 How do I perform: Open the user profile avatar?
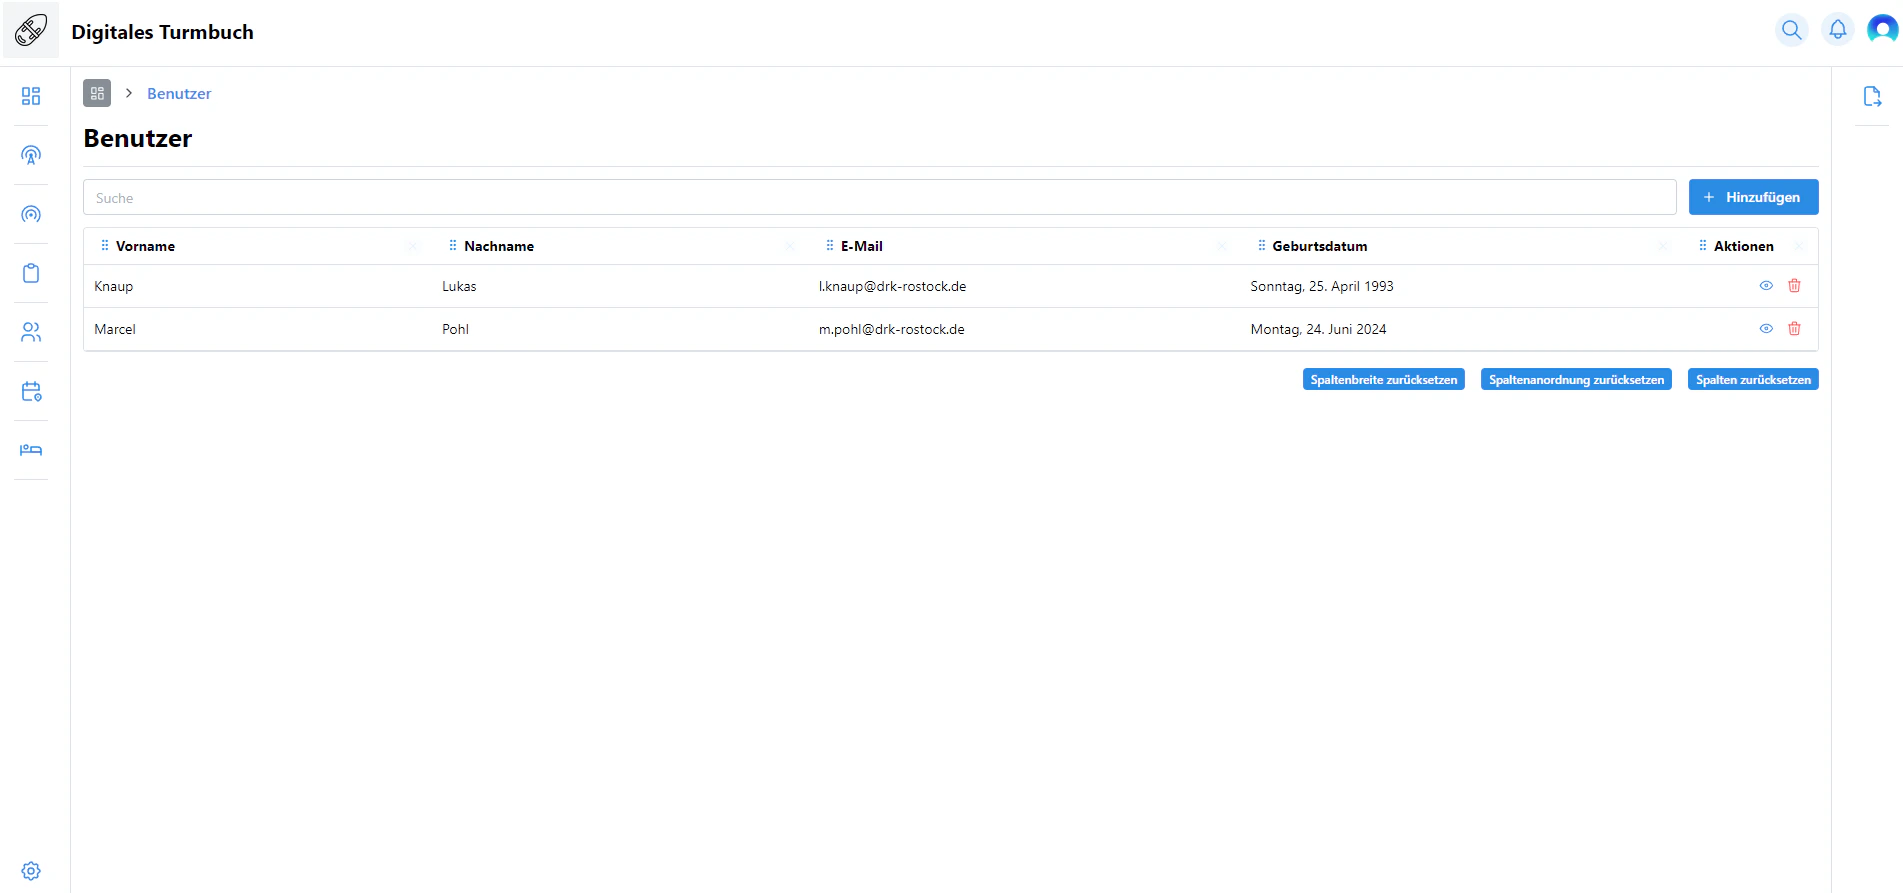[1883, 30]
